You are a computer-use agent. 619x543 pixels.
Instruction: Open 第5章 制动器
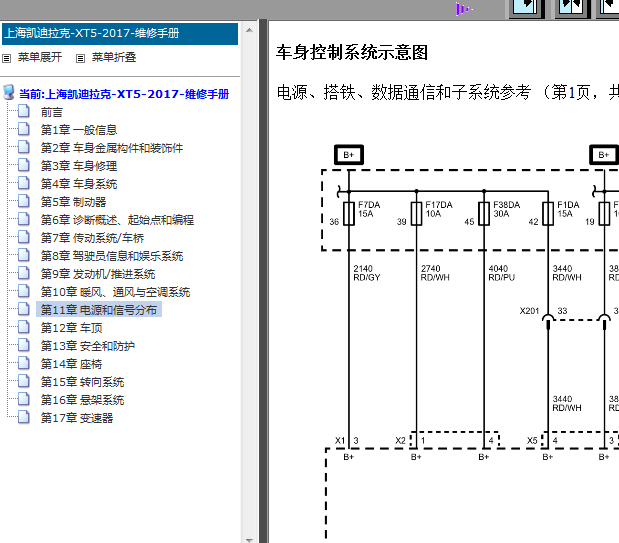(x=73, y=202)
